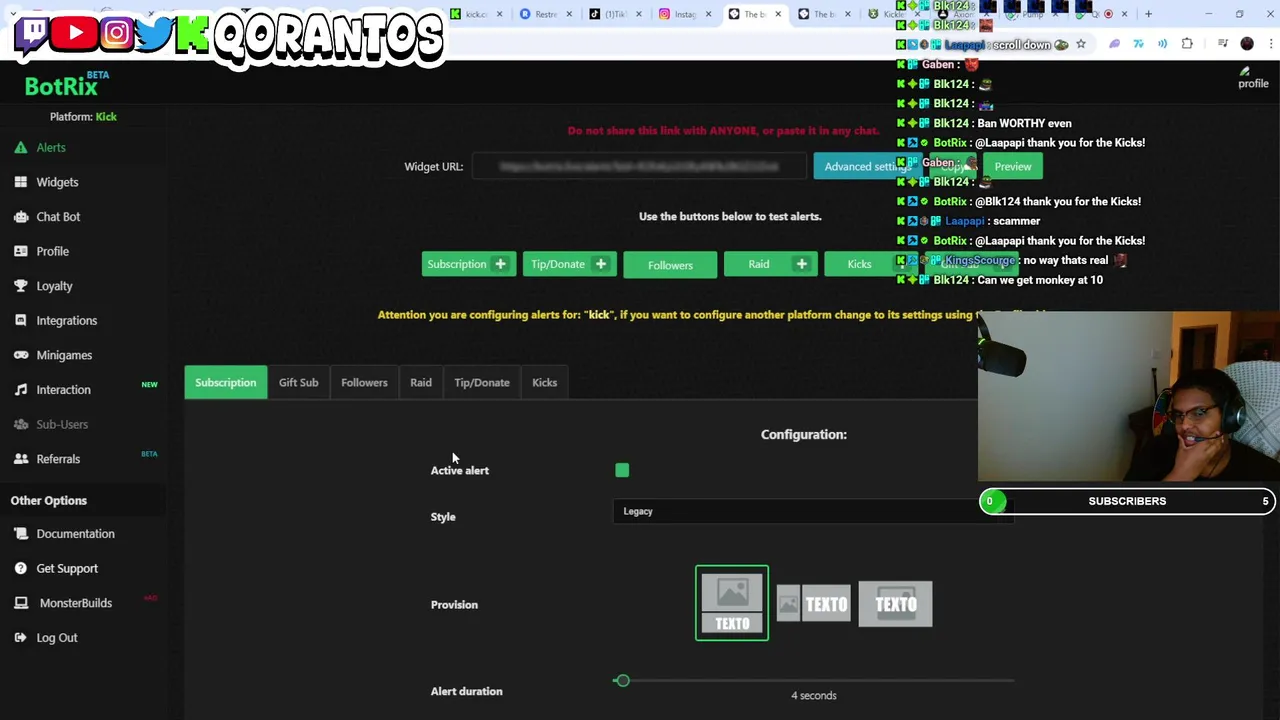Click the Preview button
1280x720 pixels.
1012,166
